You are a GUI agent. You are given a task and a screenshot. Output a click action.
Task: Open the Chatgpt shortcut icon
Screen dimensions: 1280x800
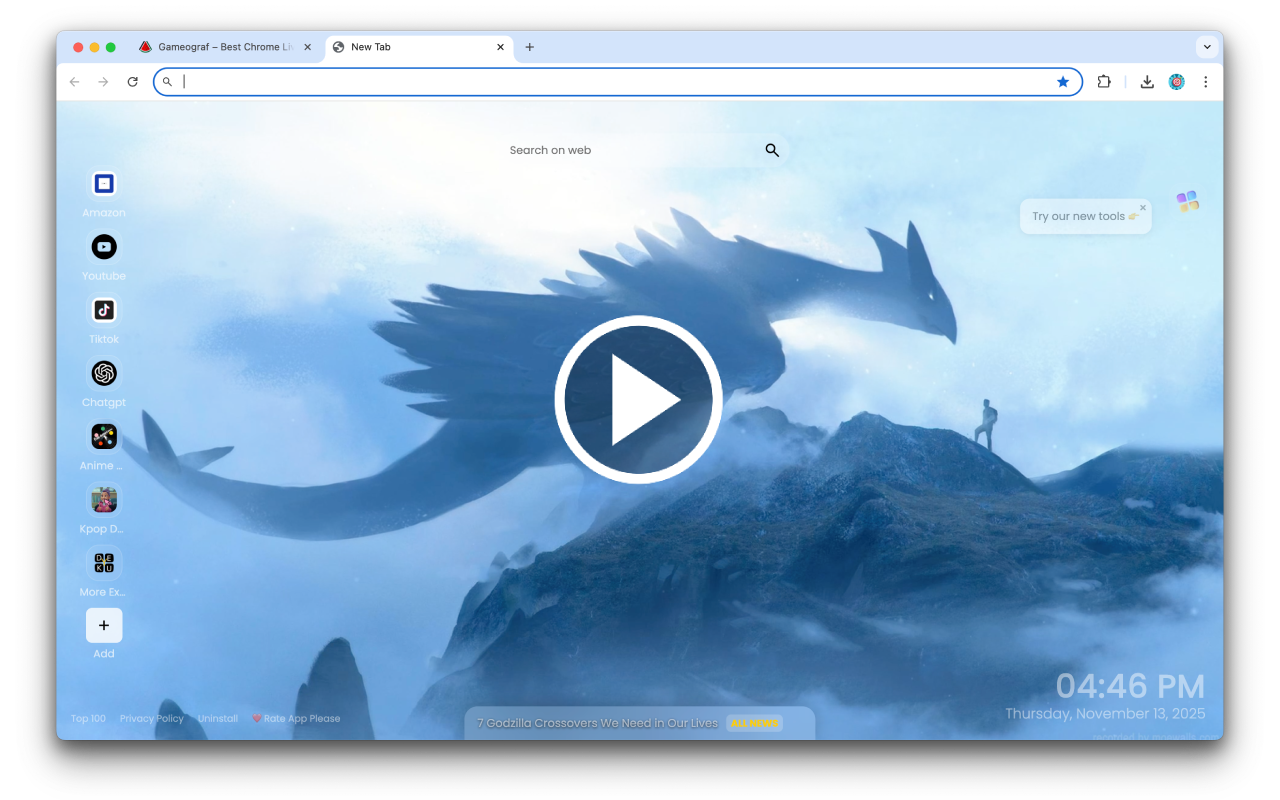(104, 373)
